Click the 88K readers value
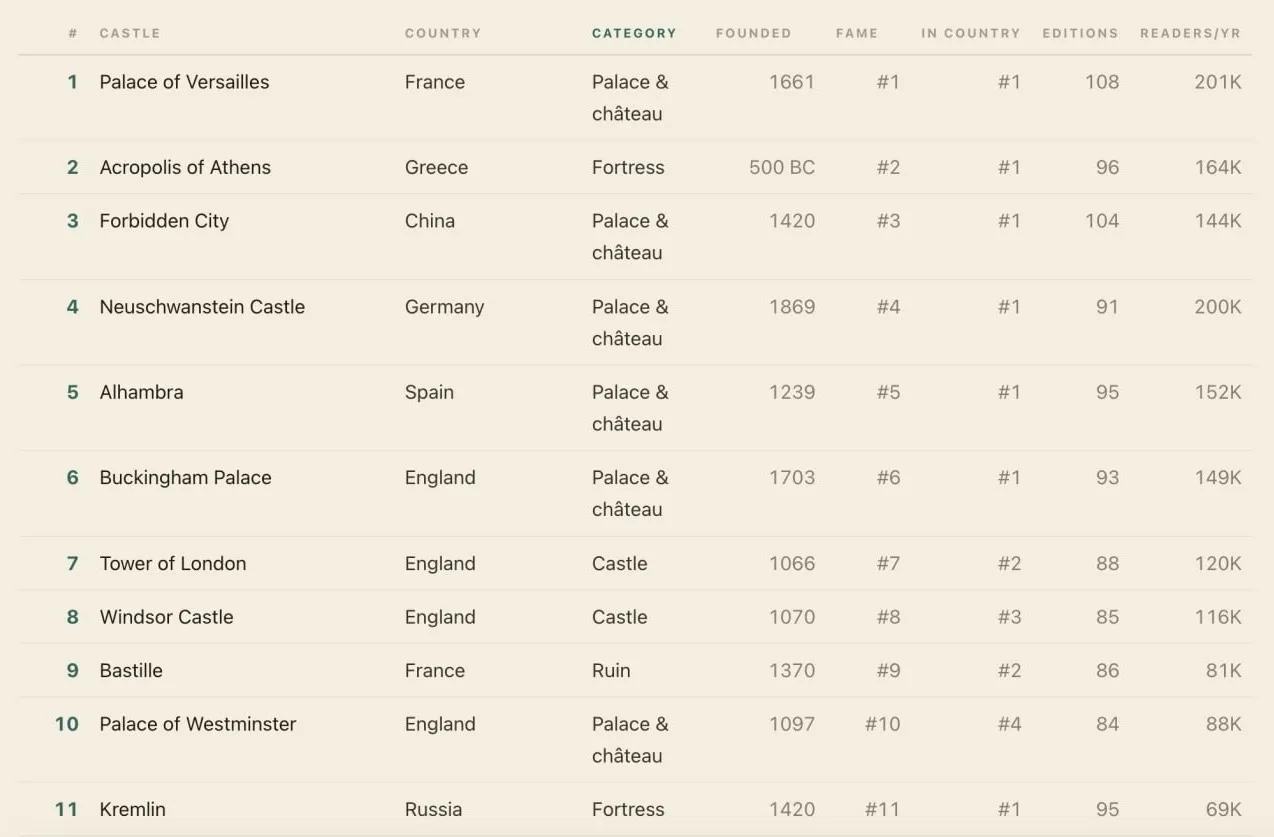1274x837 pixels. pos(1223,724)
